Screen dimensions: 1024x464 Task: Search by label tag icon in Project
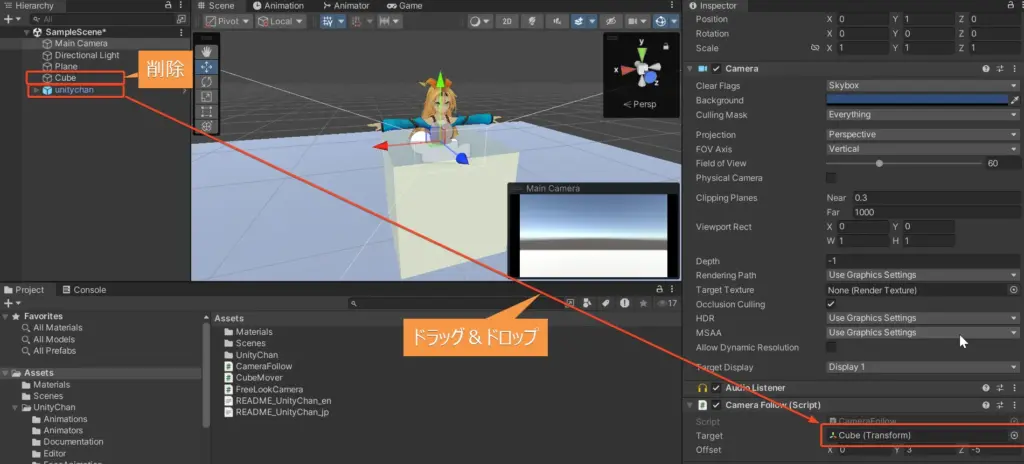coord(605,303)
